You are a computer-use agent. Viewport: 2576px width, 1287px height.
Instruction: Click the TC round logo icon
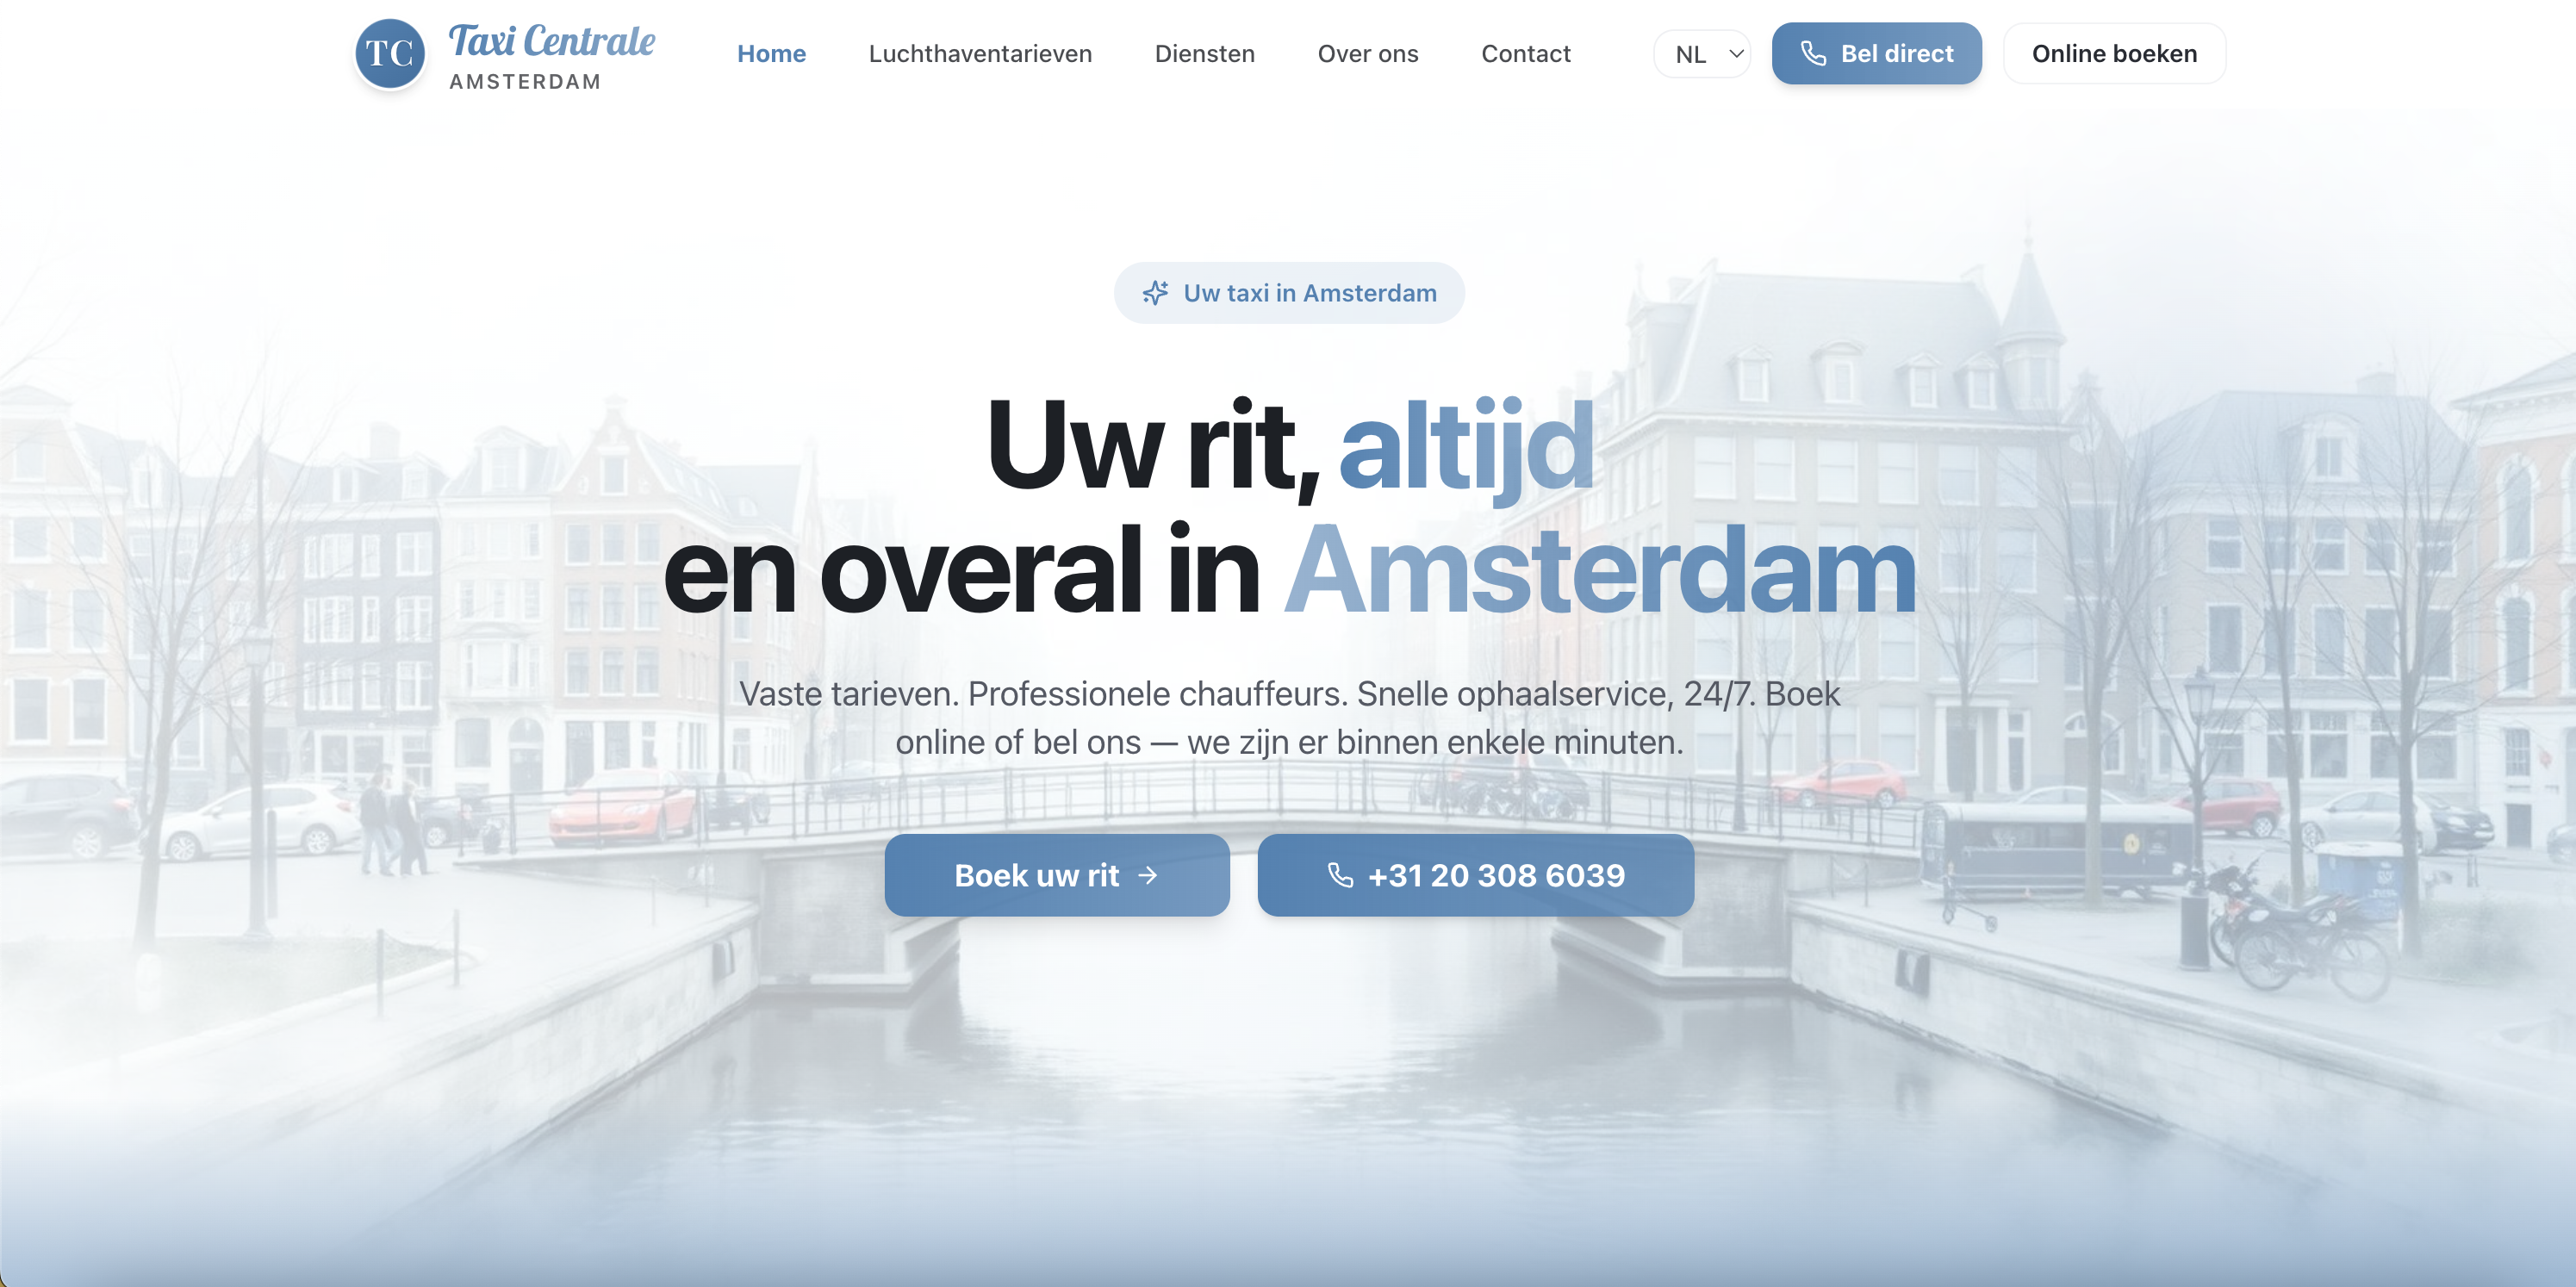pyautogui.click(x=390, y=54)
